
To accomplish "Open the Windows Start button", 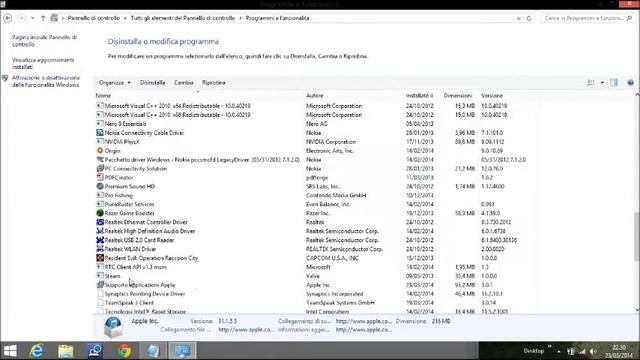I will pyautogui.click(x=10, y=351).
